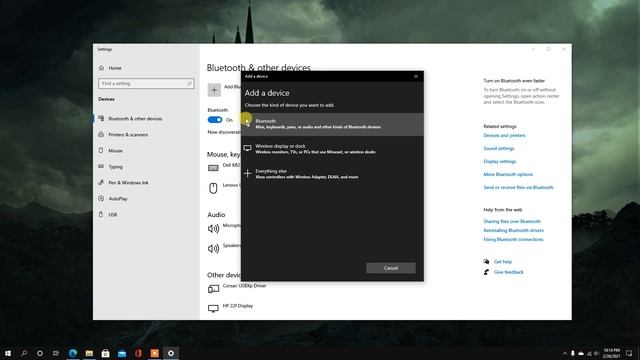Click the Add Bluetooth device plus button
The height and width of the screenshot is (360, 640).
pos(214,90)
